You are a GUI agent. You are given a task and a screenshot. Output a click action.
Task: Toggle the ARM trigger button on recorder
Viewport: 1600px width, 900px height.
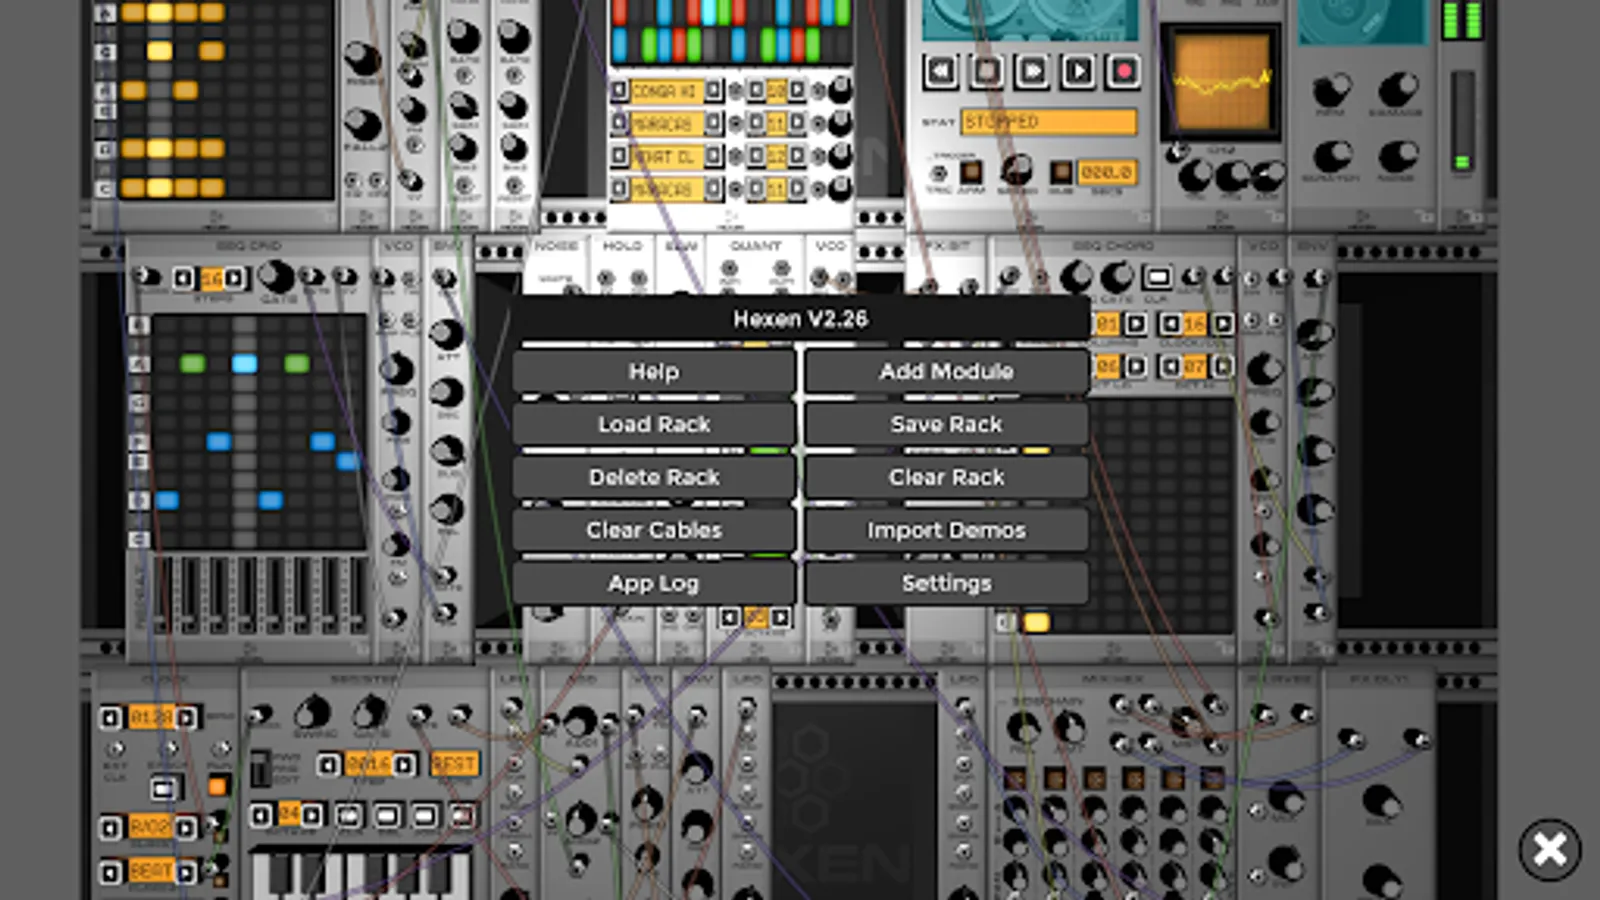click(971, 171)
